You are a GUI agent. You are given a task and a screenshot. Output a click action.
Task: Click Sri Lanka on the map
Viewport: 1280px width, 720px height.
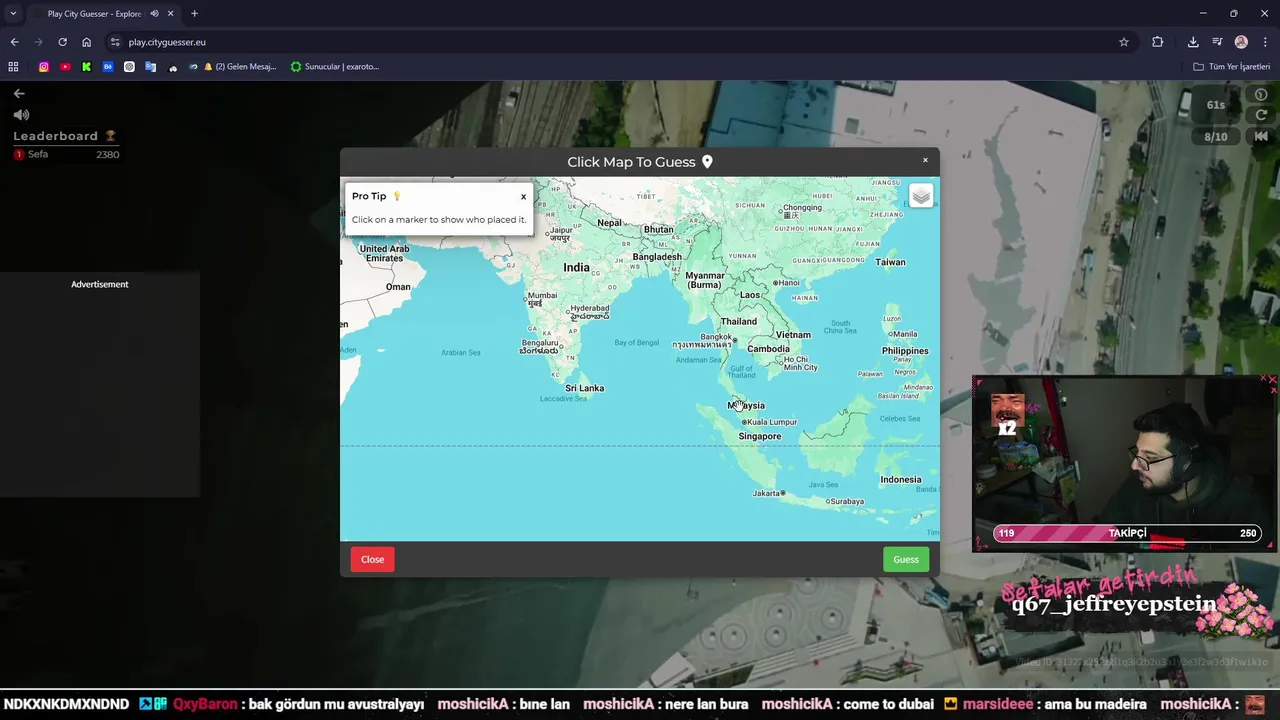pos(584,388)
